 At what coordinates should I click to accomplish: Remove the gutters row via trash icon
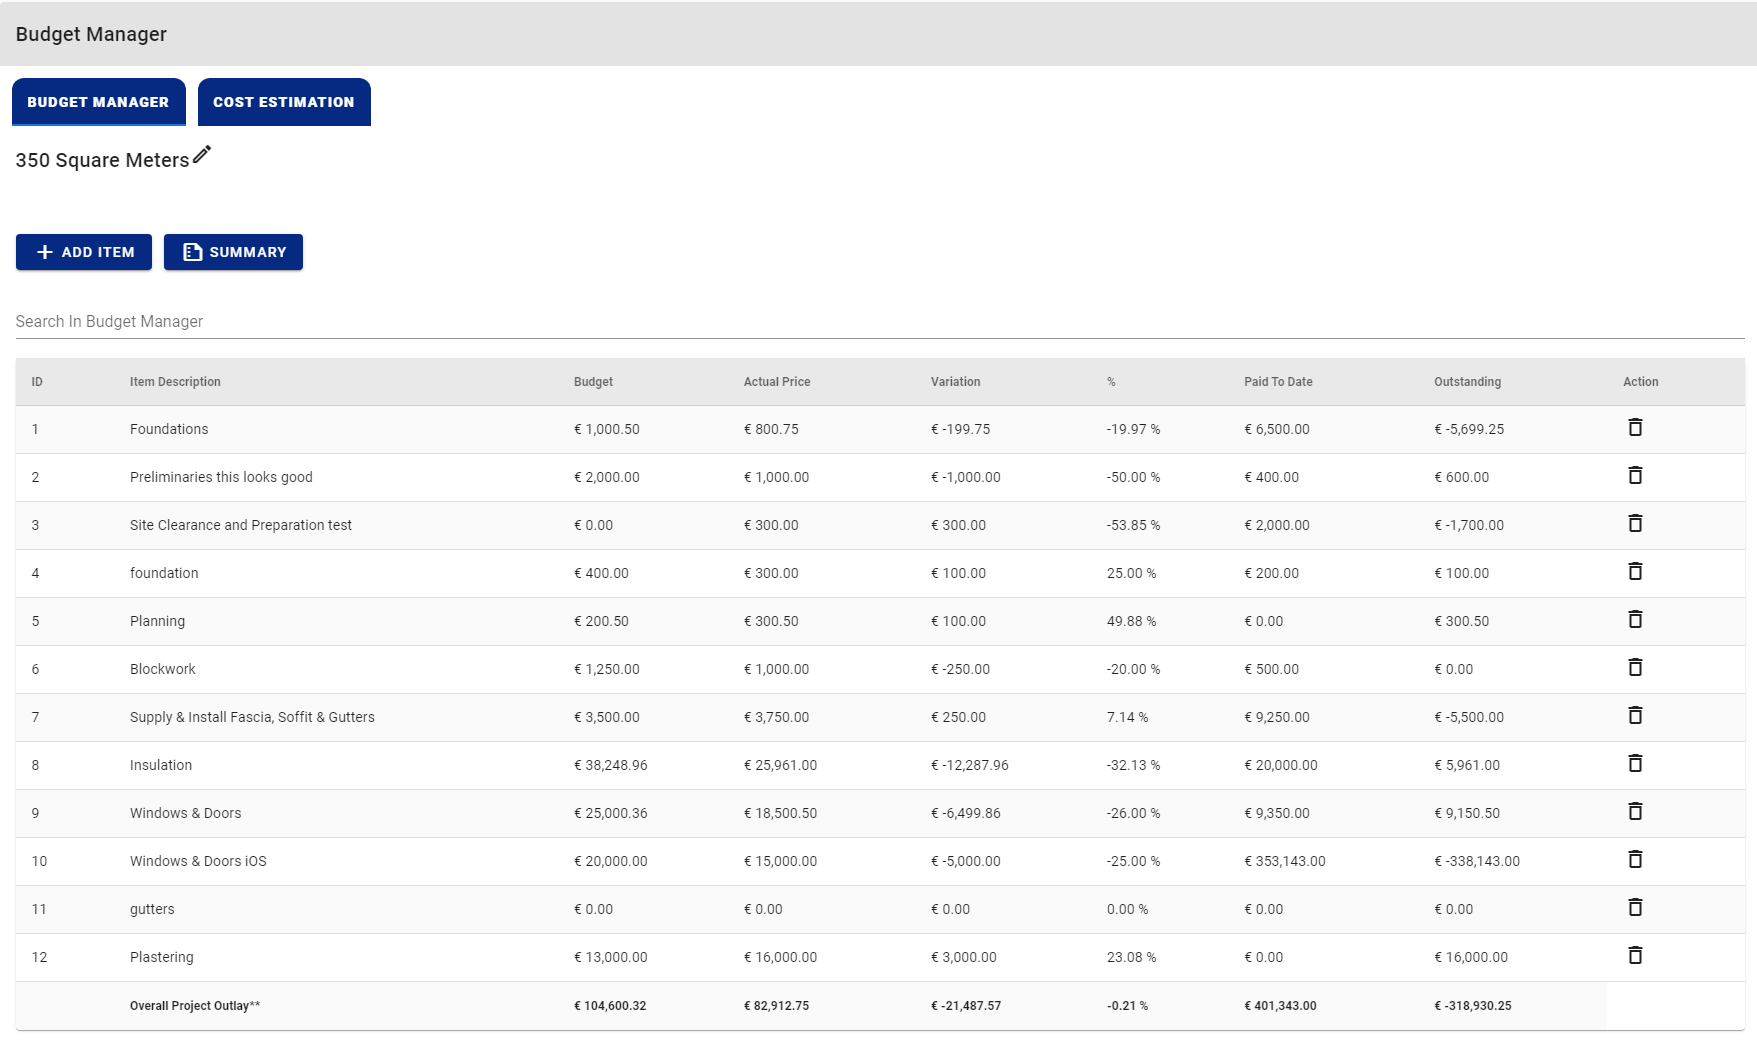click(1635, 908)
